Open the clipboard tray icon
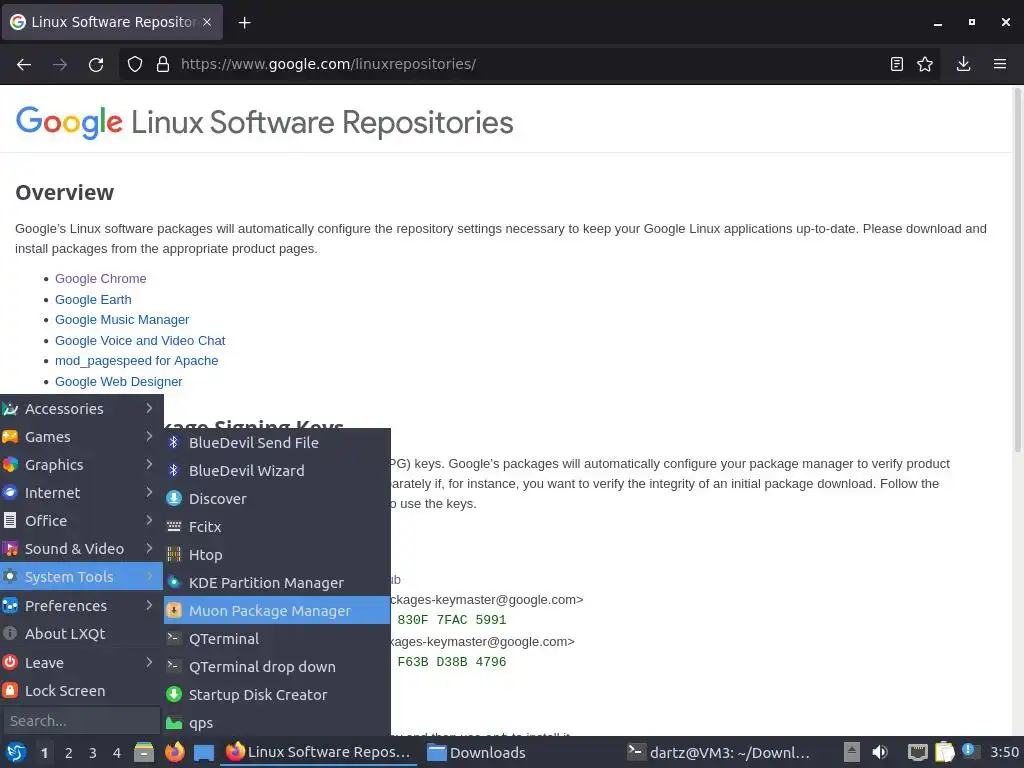 [x=944, y=752]
